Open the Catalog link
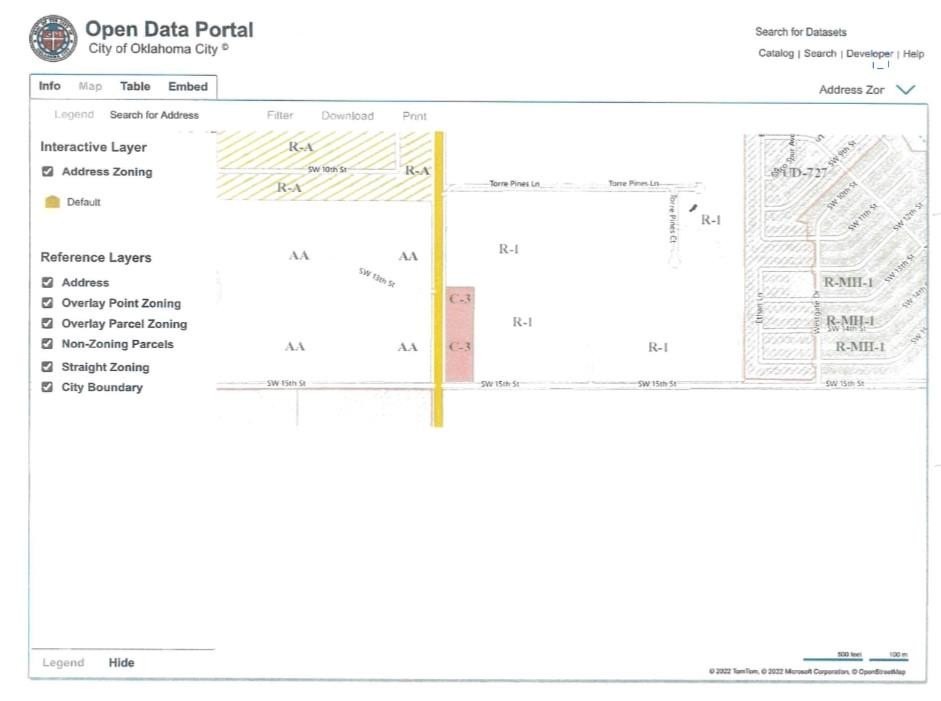This screenshot has height=701, width=941. [x=775, y=54]
